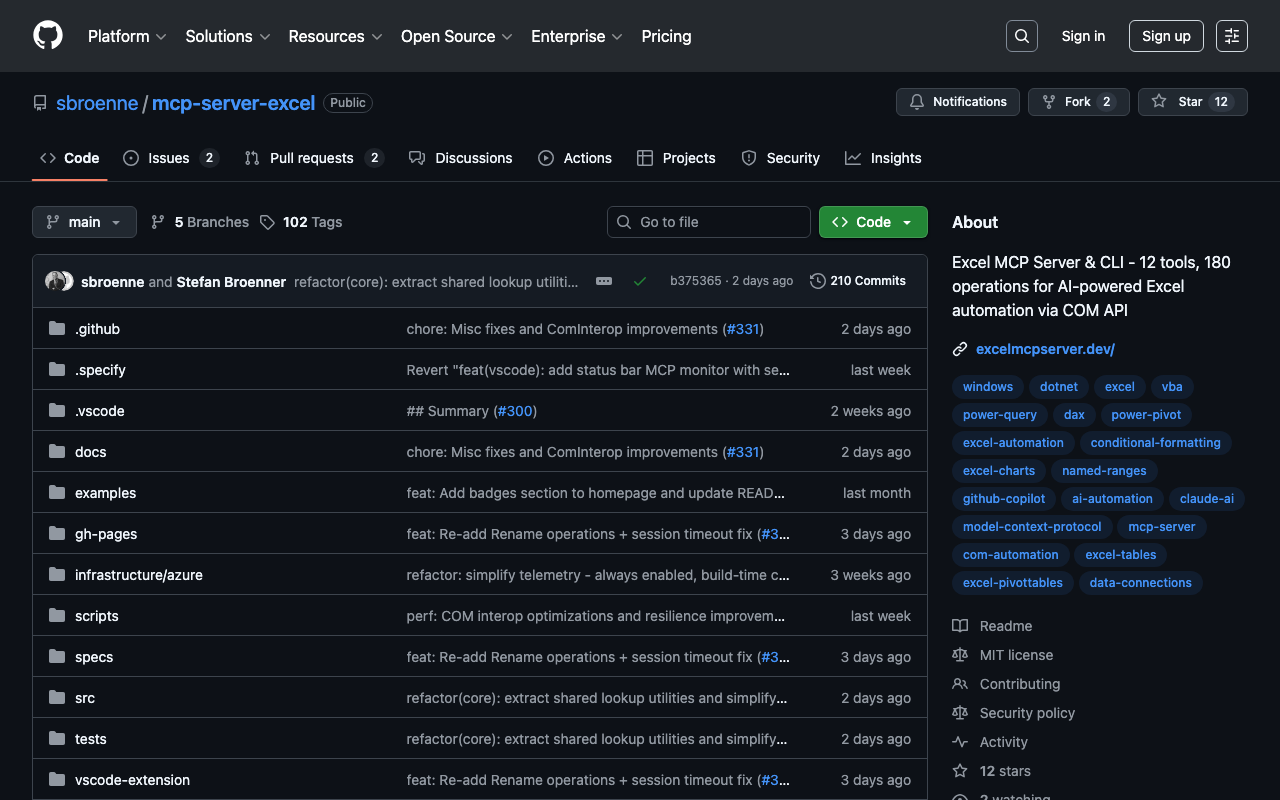The image size is (1280, 800).
Task: Click the GitHub logo icon
Action: coord(48,36)
